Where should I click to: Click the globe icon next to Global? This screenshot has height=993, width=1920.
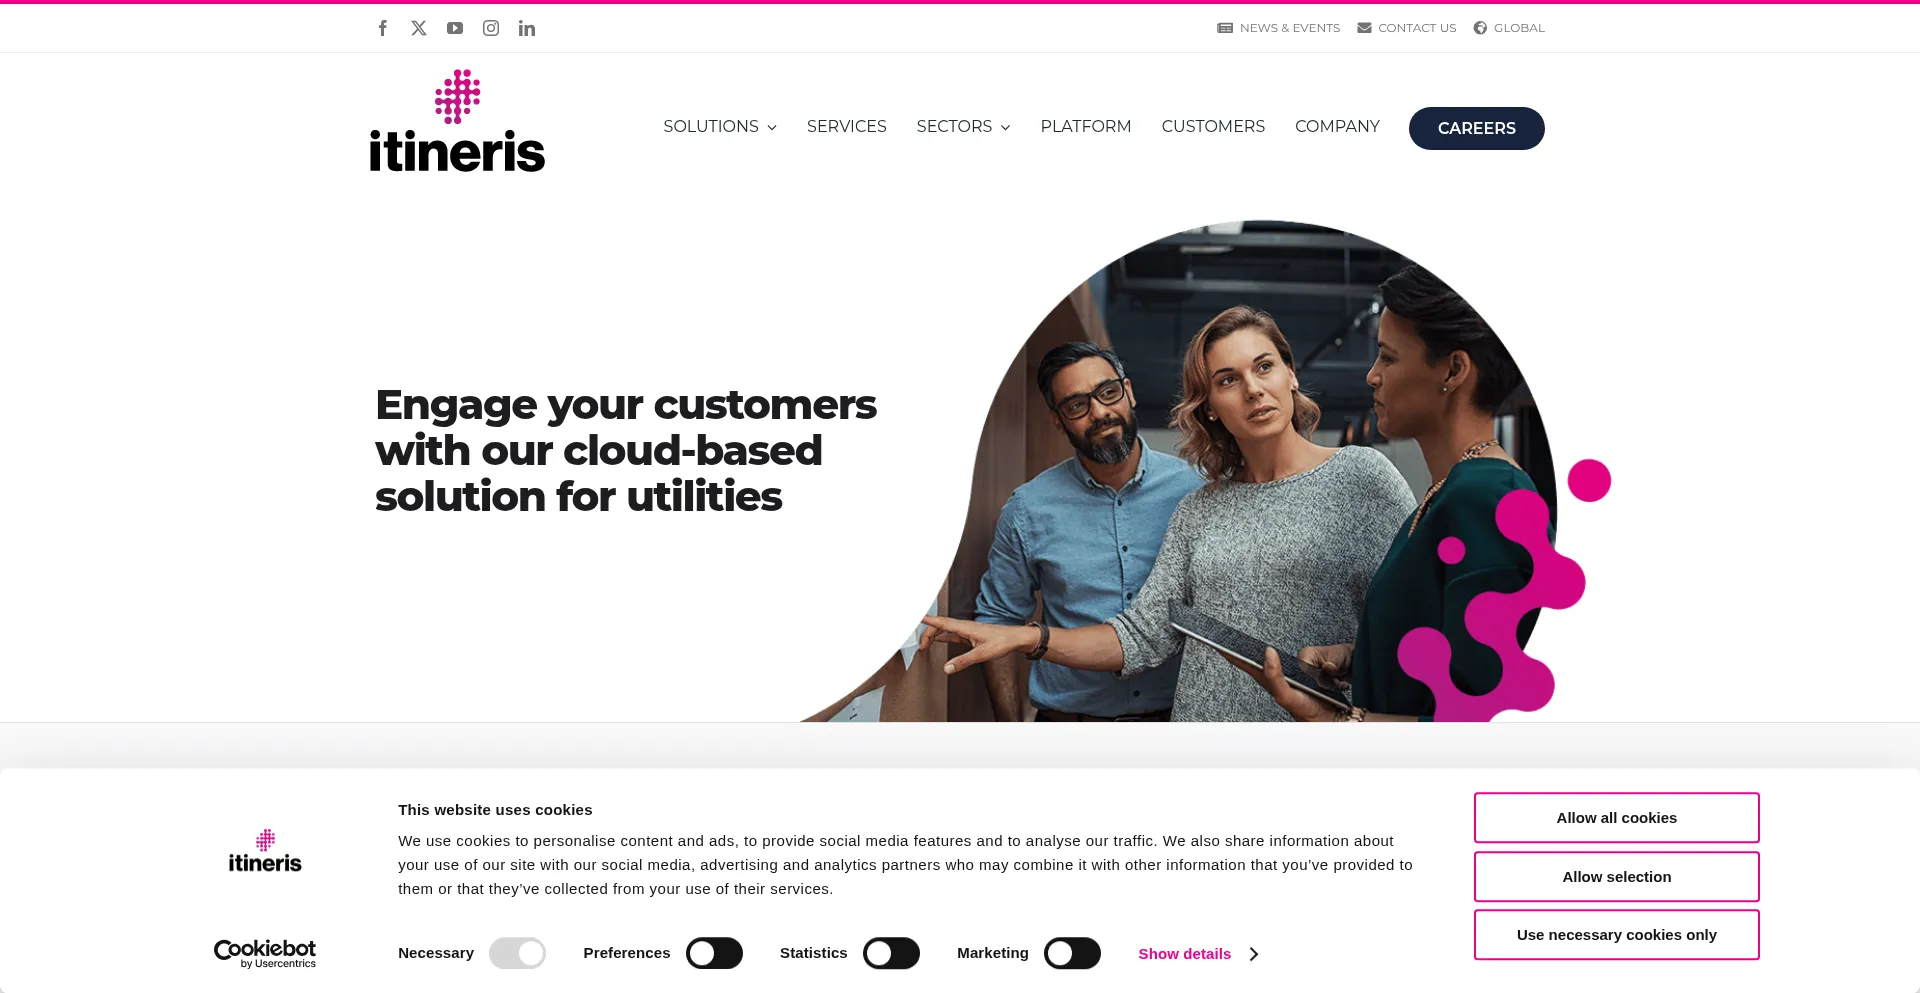1480,28
